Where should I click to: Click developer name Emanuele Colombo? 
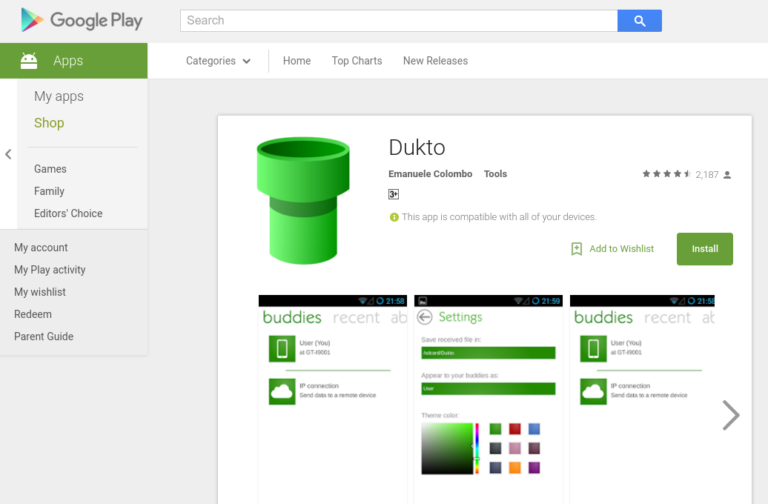point(430,174)
